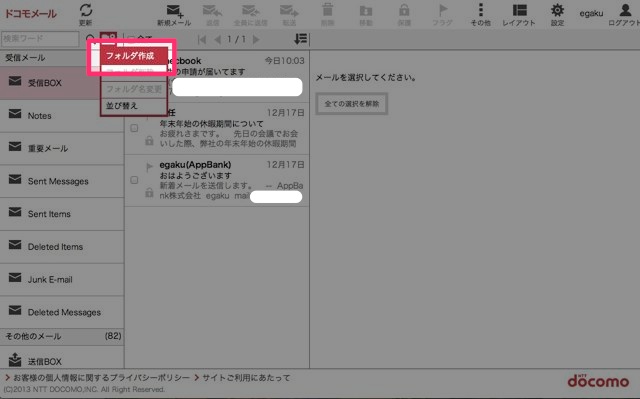Open the Deleted Messages folder

click(x=62, y=313)
